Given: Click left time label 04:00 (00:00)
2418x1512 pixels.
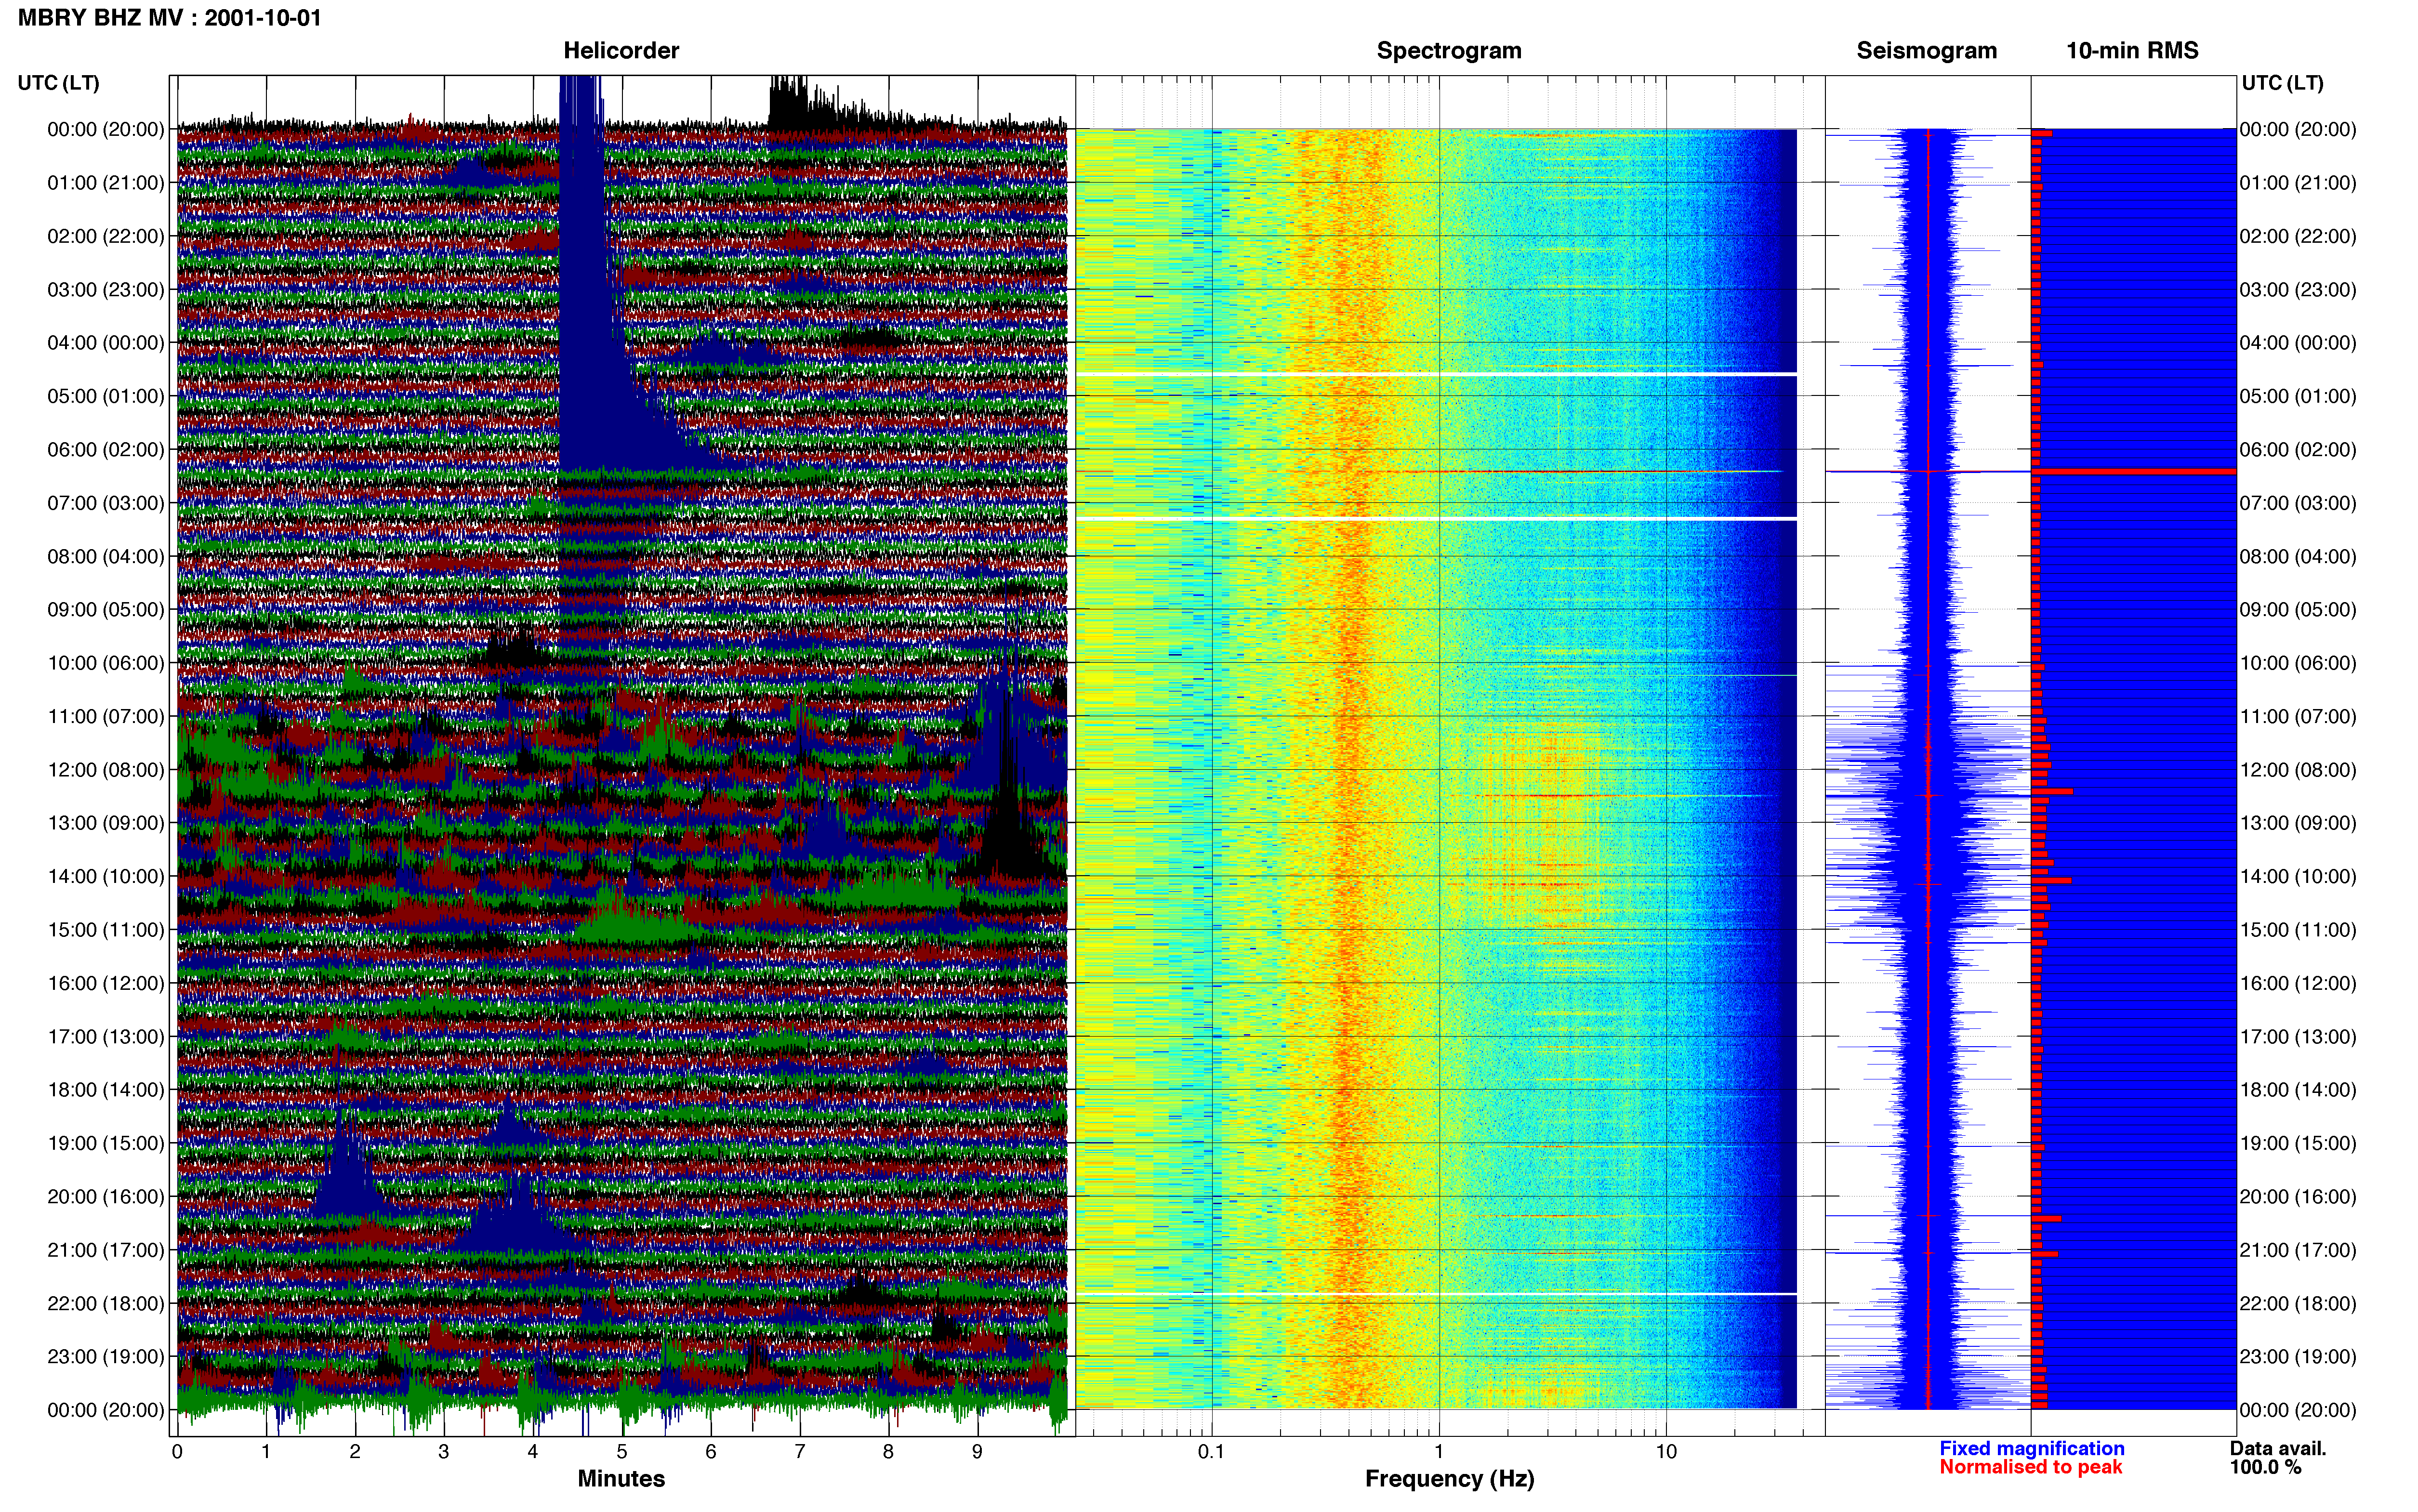Looking at the screenshot, I should [106, 343].
